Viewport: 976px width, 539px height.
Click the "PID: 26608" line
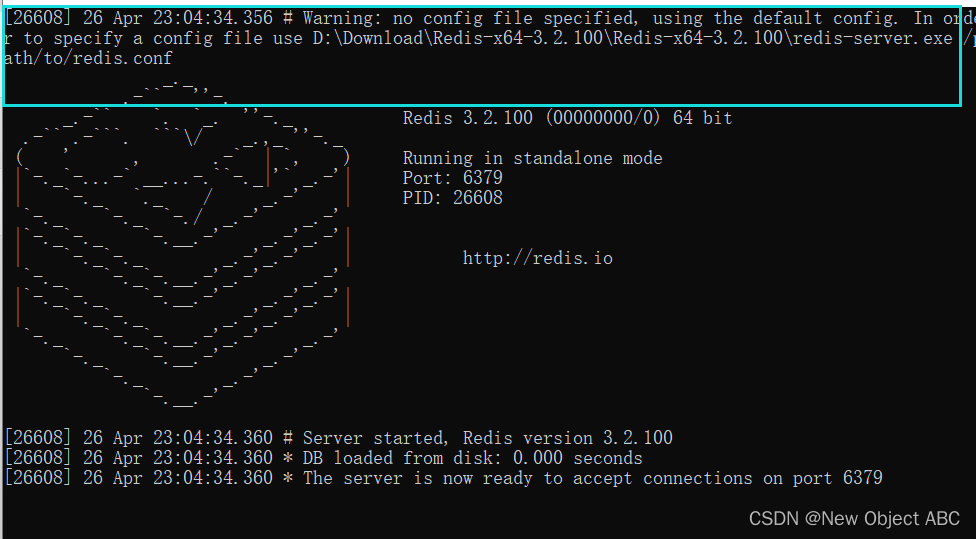453,198
